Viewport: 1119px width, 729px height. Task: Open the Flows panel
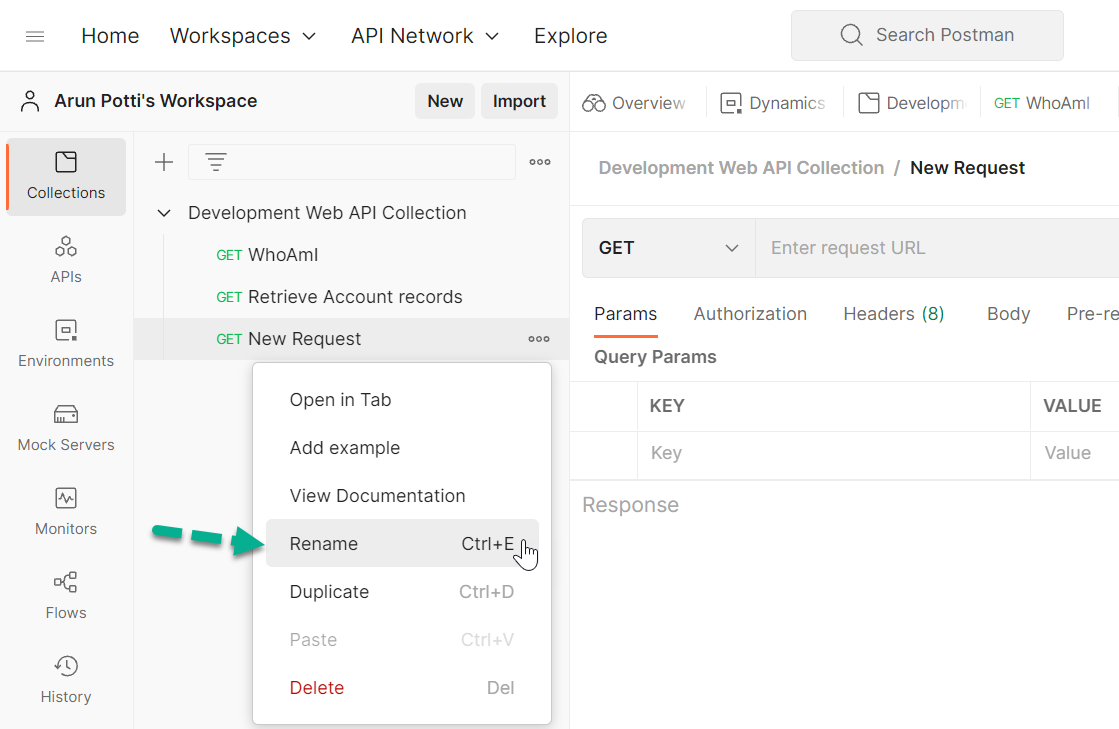65,595
